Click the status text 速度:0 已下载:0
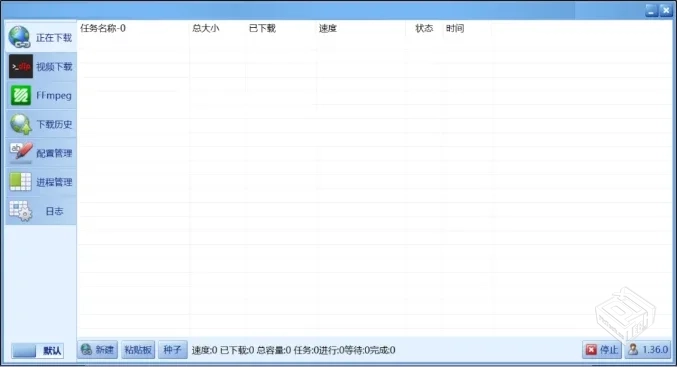Viewport: 677px width, 367px height. (x=223, y=350)
